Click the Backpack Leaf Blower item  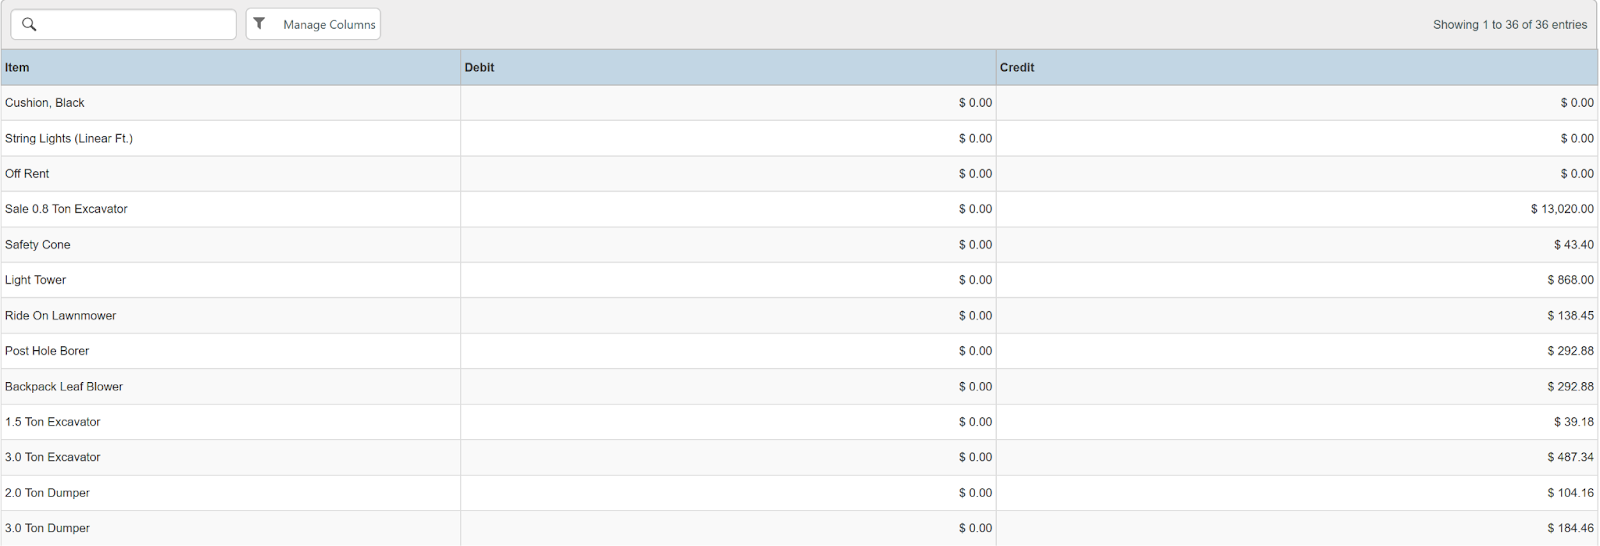(x=64, y=387)
